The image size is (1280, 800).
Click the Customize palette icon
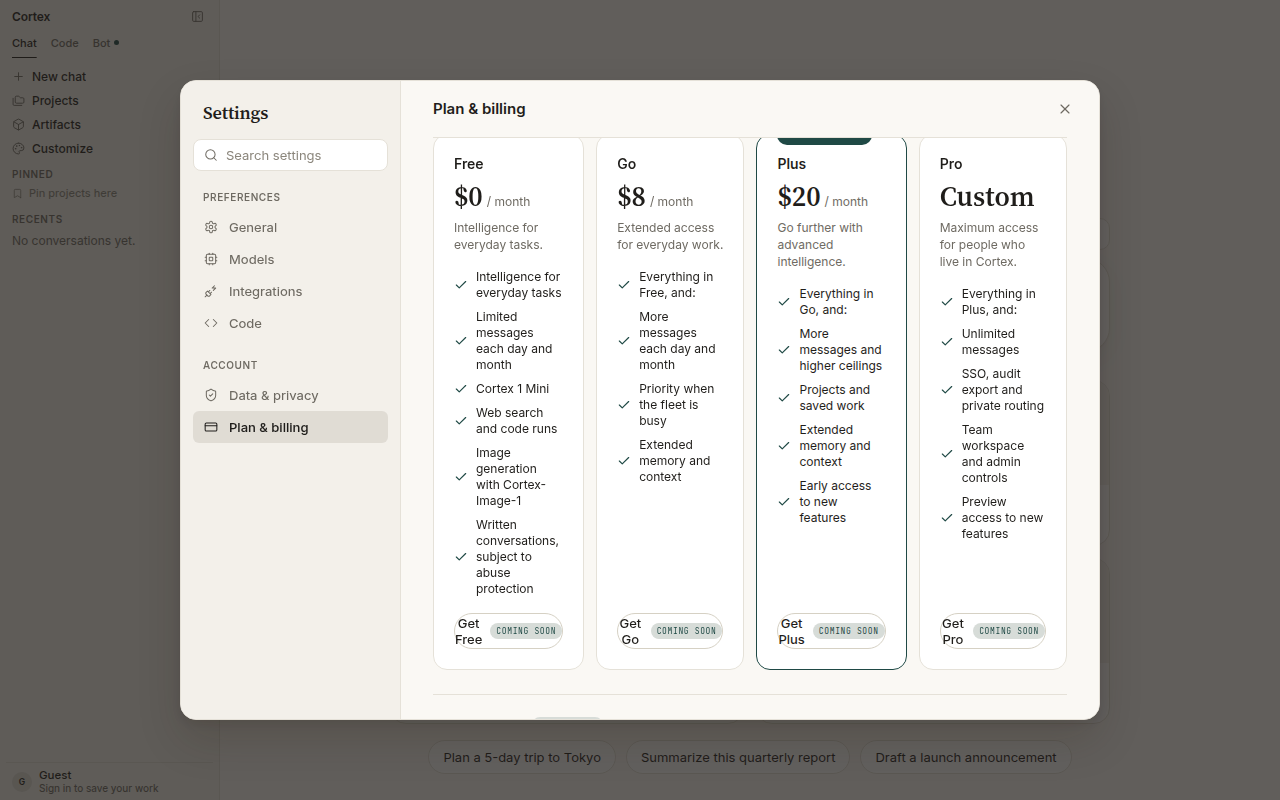18,149
